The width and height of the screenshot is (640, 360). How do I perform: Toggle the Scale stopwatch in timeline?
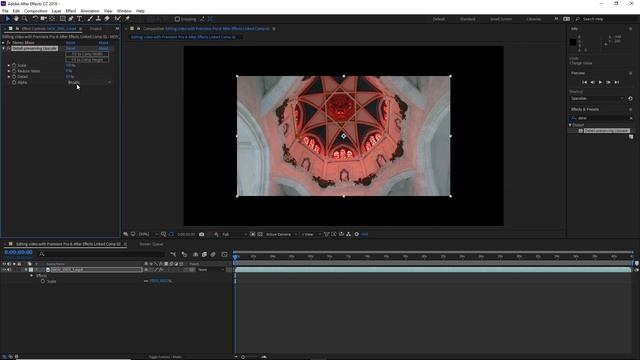43,281
